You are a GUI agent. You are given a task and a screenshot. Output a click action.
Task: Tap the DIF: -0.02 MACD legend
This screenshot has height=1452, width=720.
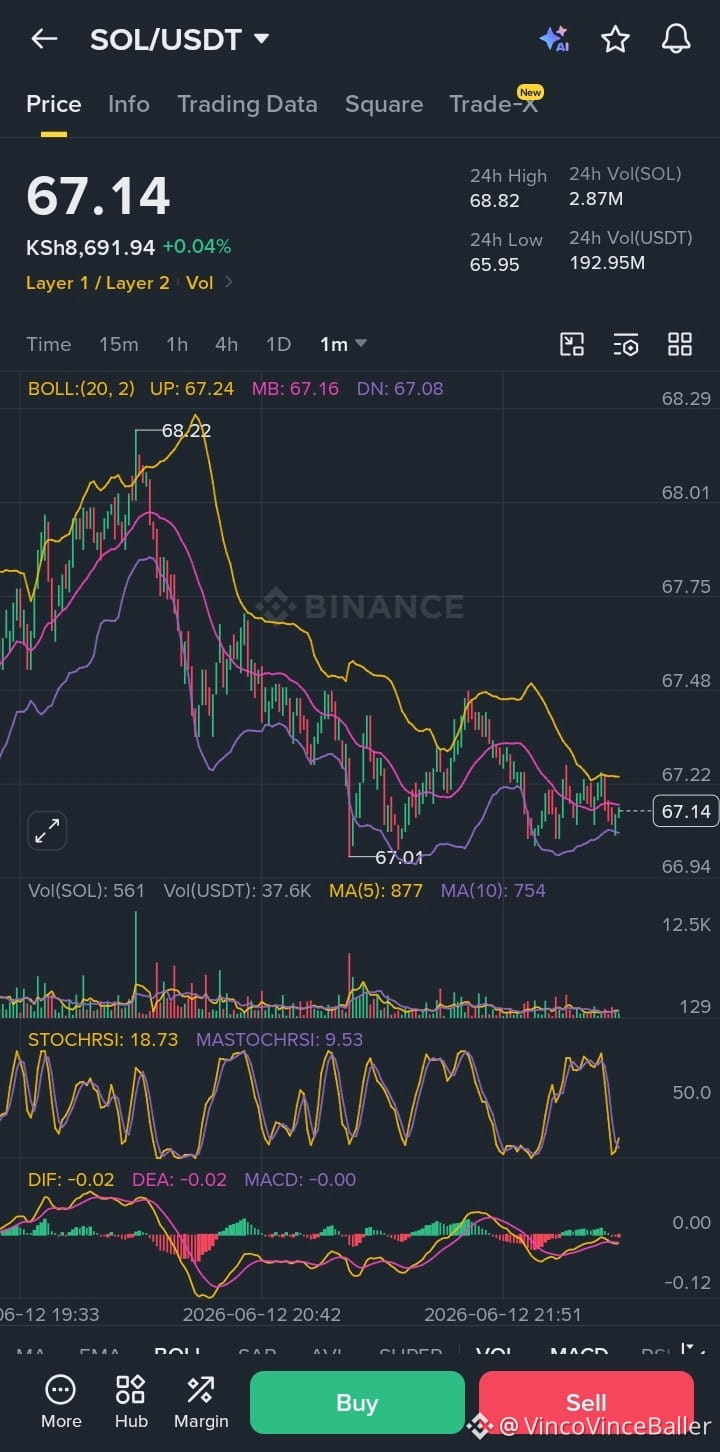(71, 1179)
